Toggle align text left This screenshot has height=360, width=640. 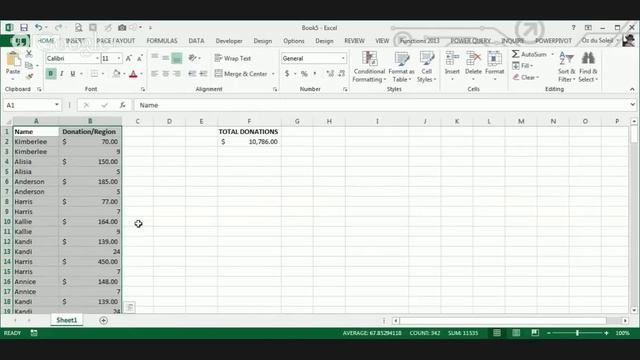tap(155, 74)
